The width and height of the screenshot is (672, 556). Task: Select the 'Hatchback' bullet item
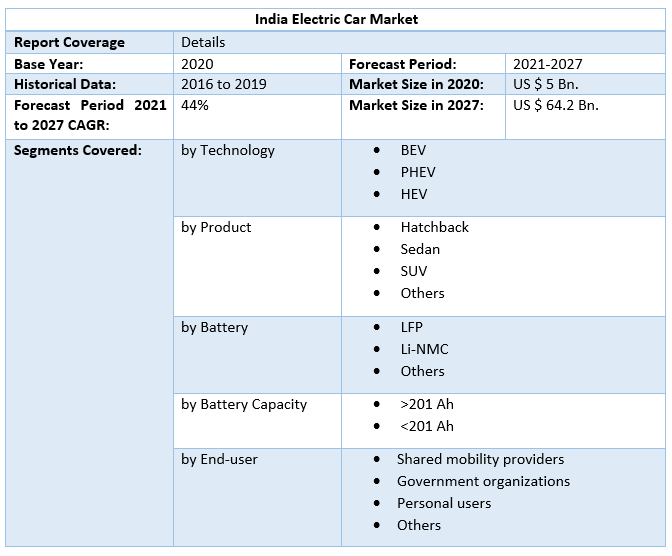(435, 227)
